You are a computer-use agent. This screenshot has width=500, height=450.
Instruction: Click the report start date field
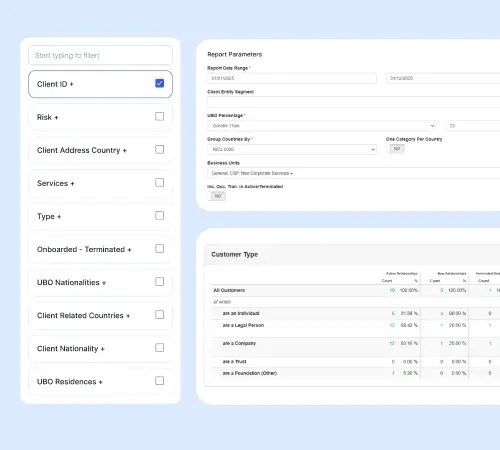coord(292,78)
